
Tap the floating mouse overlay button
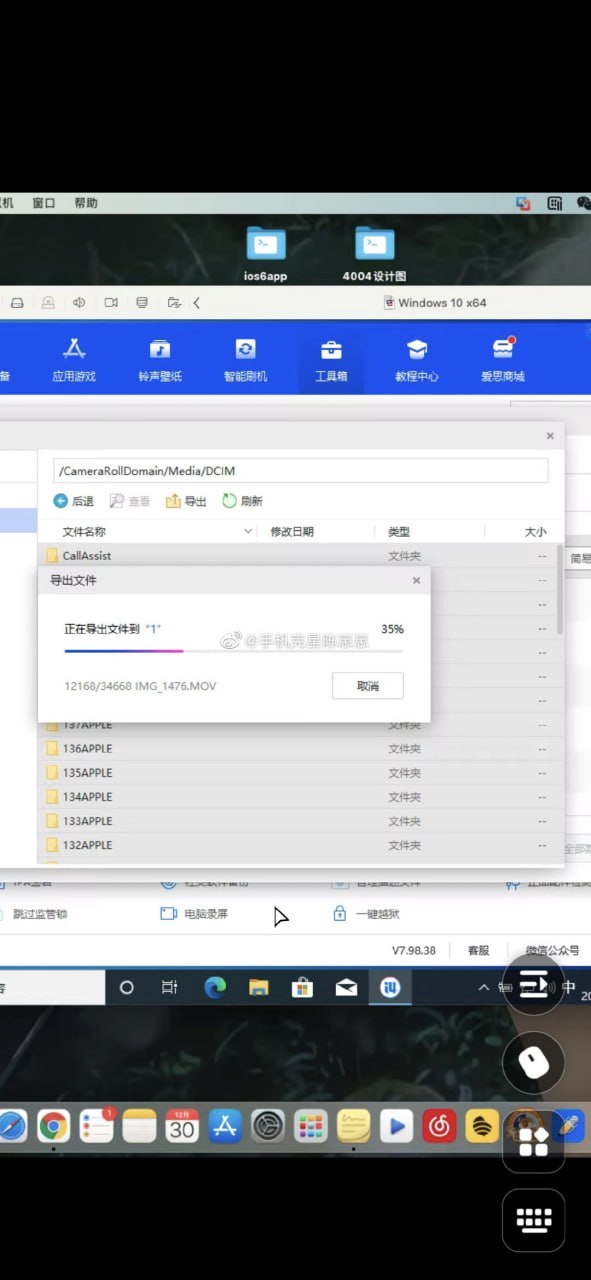[534, 1063]
